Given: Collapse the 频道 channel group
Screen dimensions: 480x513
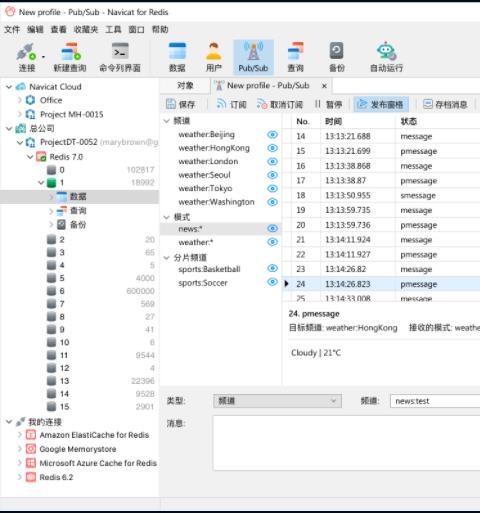Looking at the screenshot, I should 167,121.
